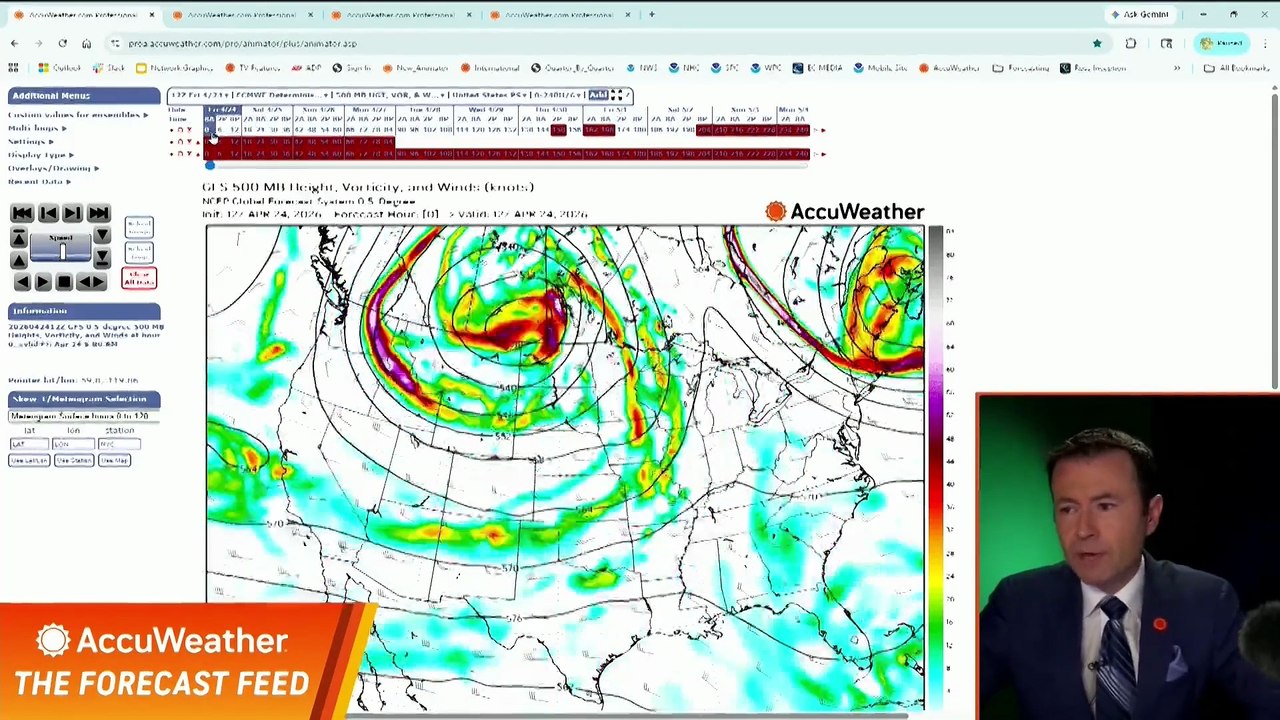Expand the Overlays/Drawing menu

coord(53,168)
